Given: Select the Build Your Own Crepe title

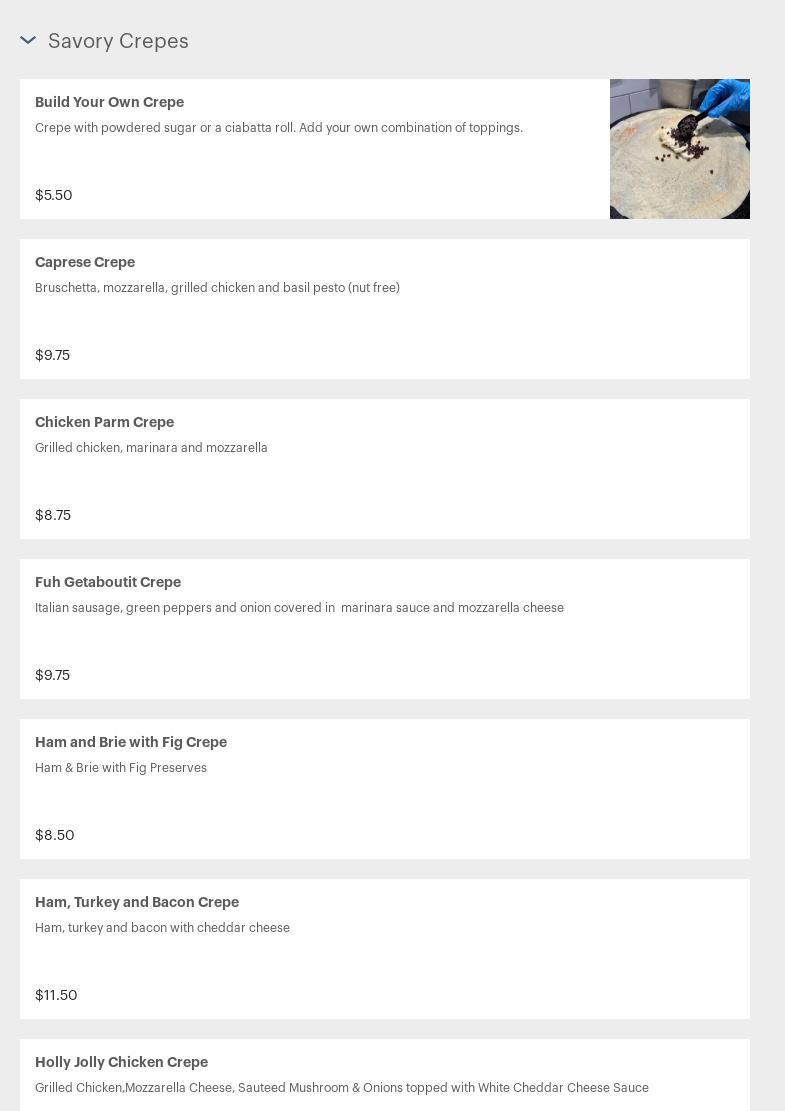Looking at the screenshot, I should click(109, 102).
